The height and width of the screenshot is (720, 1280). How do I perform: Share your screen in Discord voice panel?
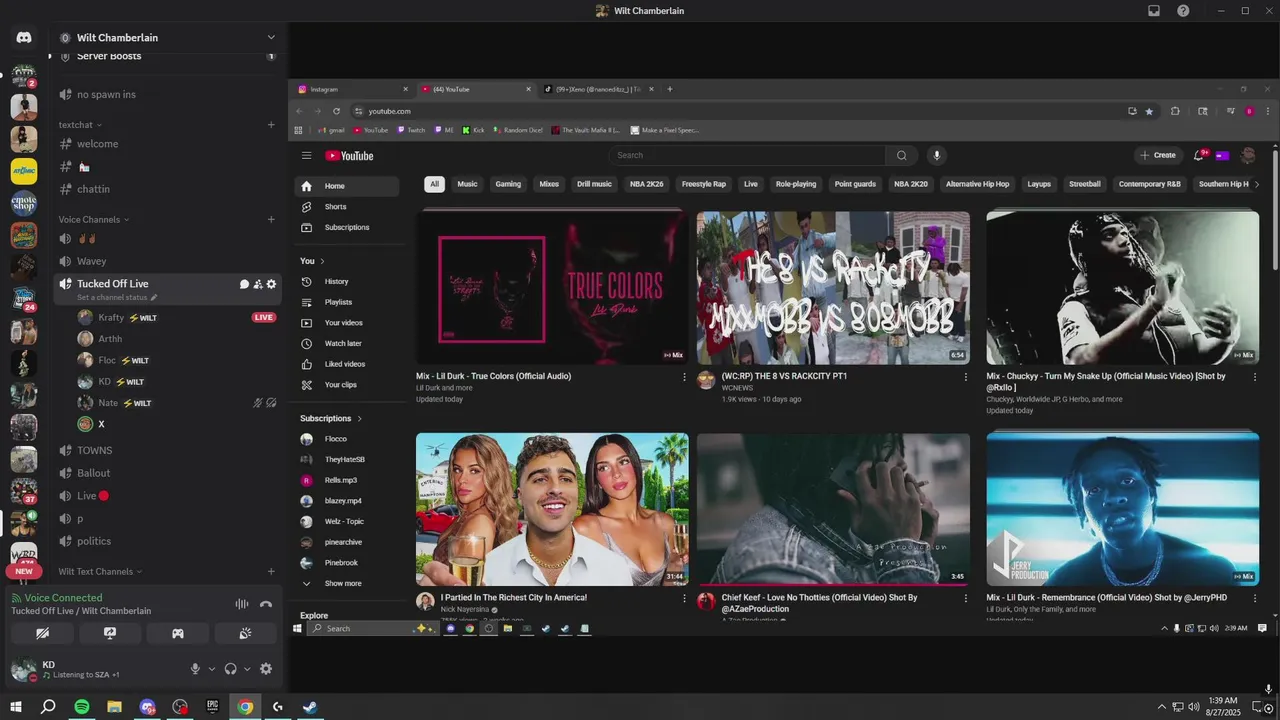point(110,633)
